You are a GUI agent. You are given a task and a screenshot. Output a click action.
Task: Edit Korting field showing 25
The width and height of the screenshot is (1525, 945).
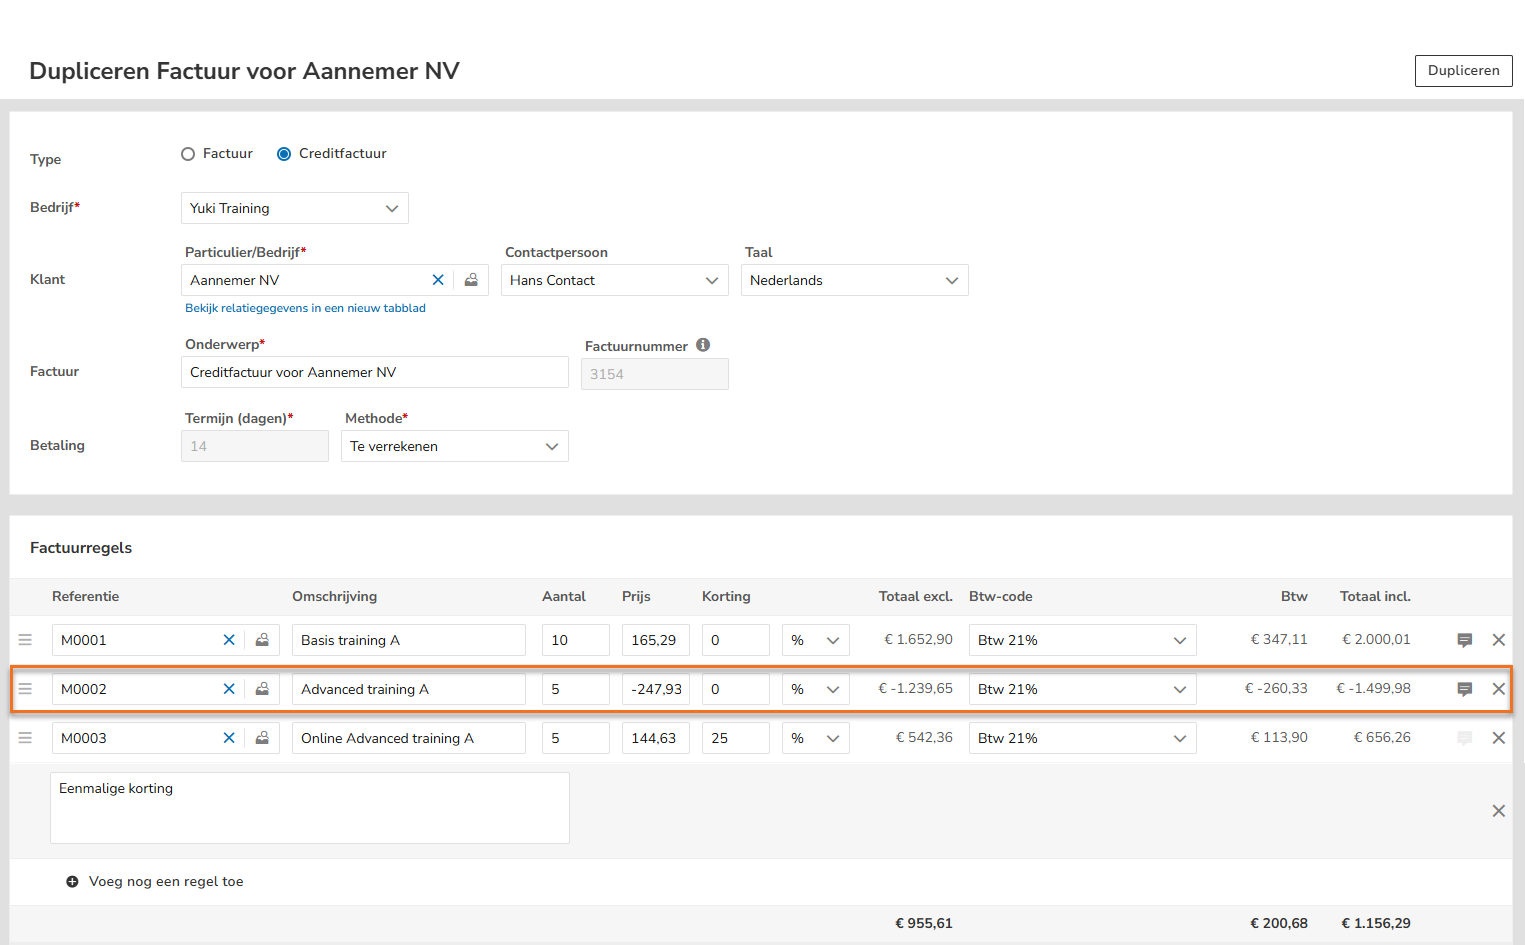click(736, 738)
